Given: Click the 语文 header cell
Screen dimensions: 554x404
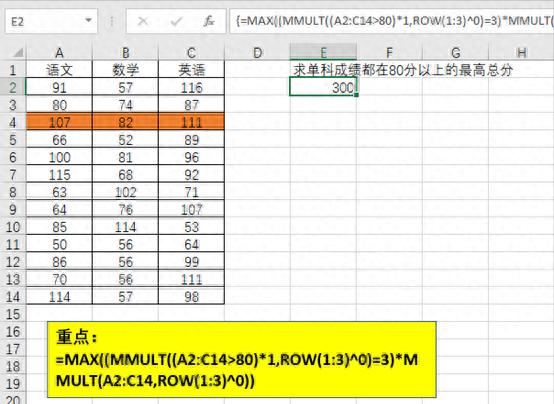Looking at the screenshot, I should tap(59, 70).
